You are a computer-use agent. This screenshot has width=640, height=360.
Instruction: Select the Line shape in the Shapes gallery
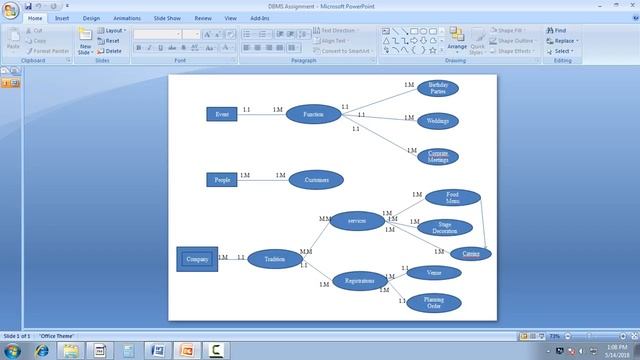click(395, 31)
